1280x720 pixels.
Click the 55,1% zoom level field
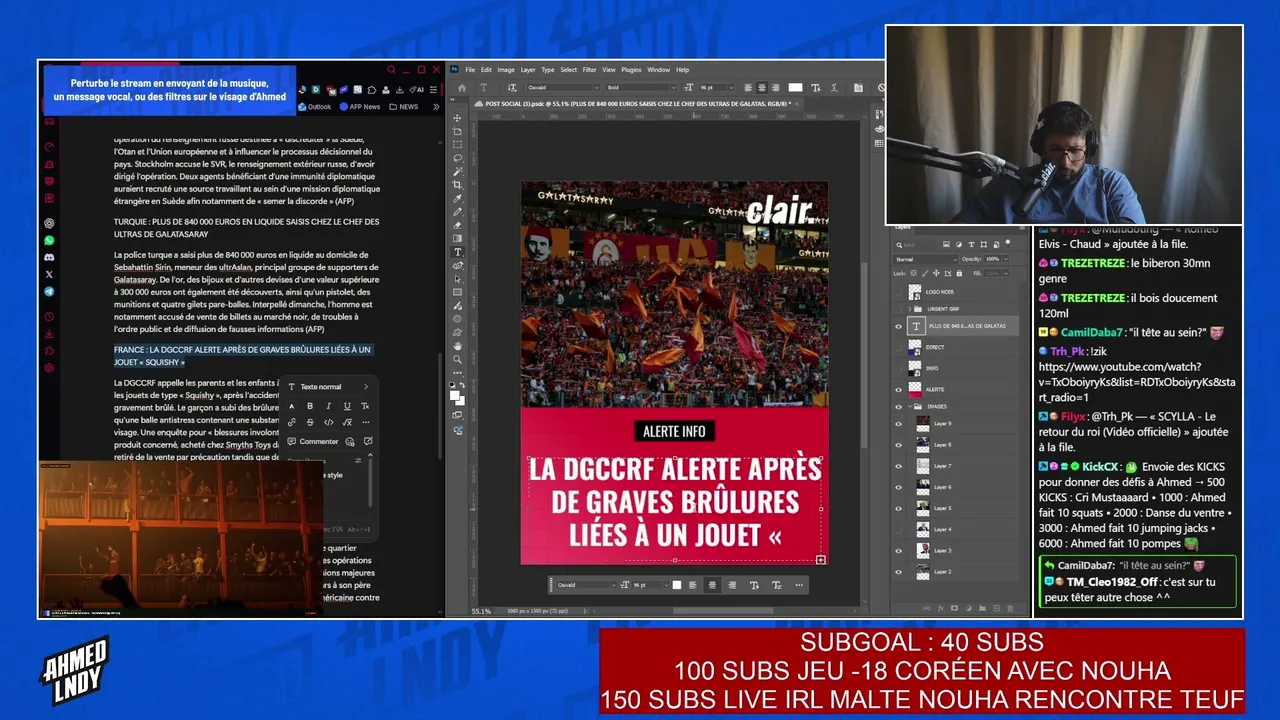coord(481,612)
